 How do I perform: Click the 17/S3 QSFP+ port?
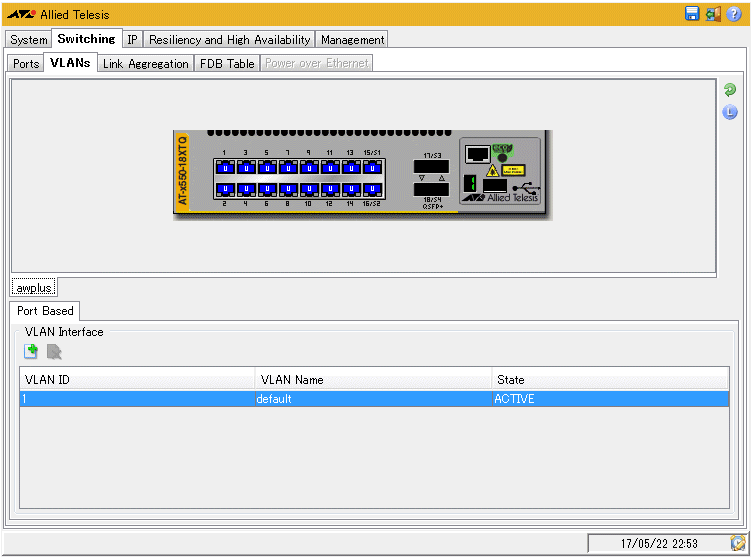[x=431, y=166]
